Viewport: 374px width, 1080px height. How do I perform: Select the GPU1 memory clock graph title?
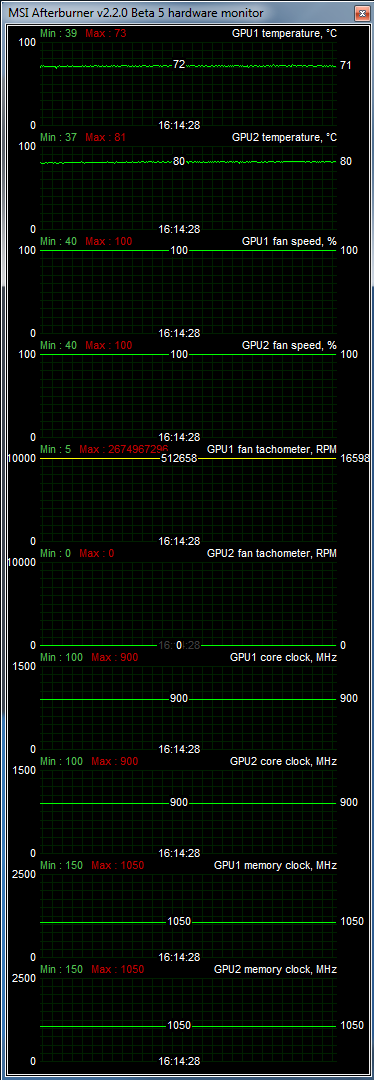point(276,865)
